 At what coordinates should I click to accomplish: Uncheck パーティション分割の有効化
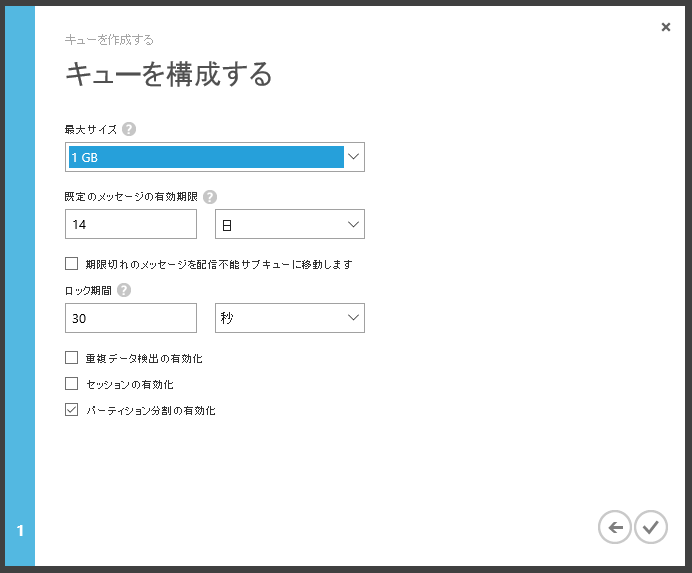click(71, 410)
